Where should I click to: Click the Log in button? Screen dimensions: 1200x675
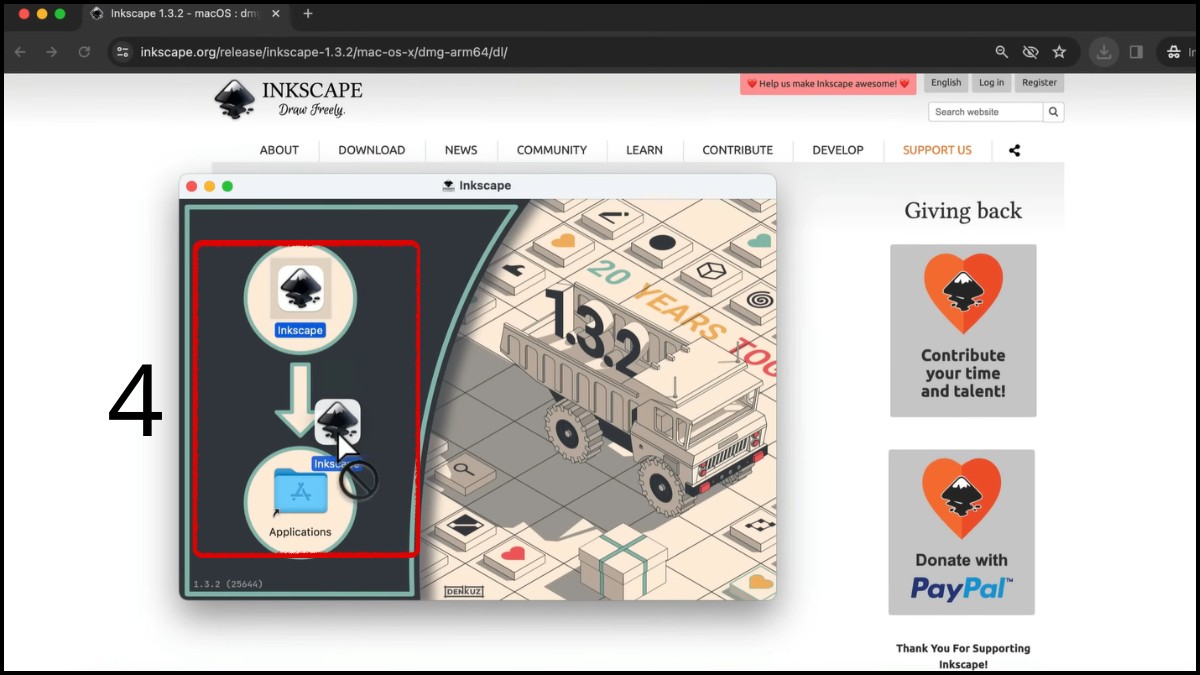tap(991, 83)
